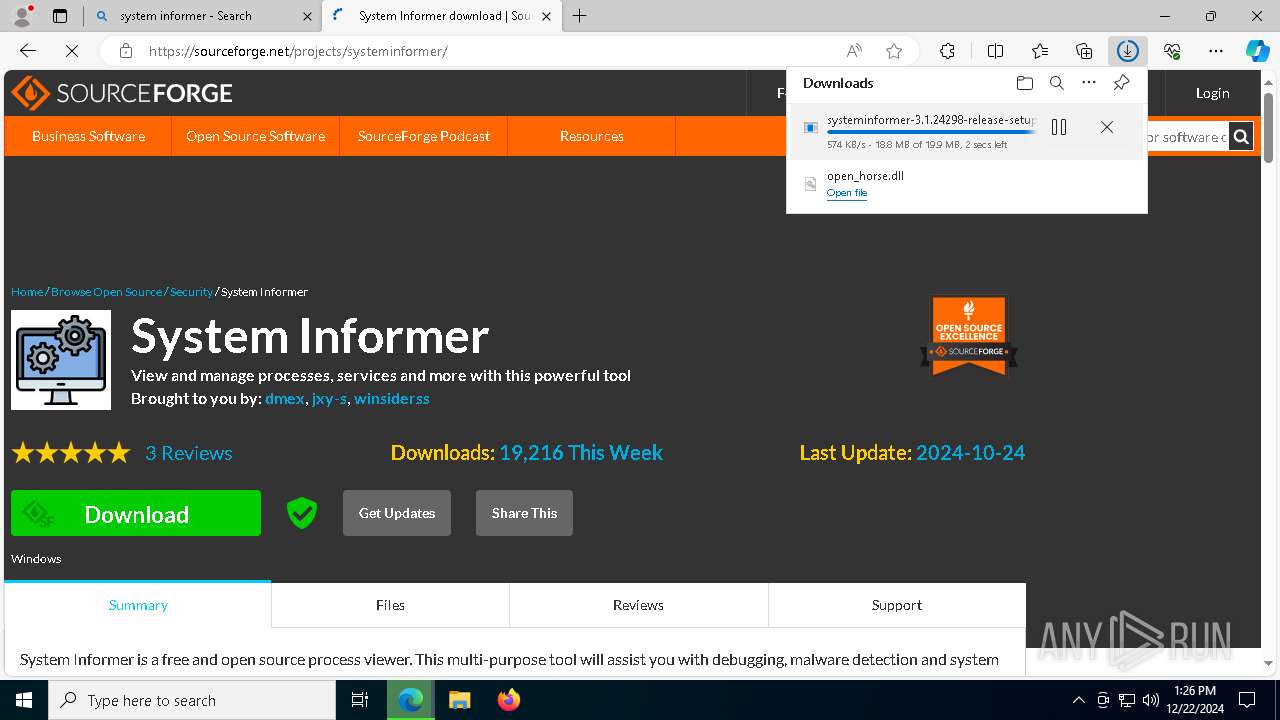This screenshot has height=720, width=1280.
Task: Pin the Downloads panel
Action: 1122,83
